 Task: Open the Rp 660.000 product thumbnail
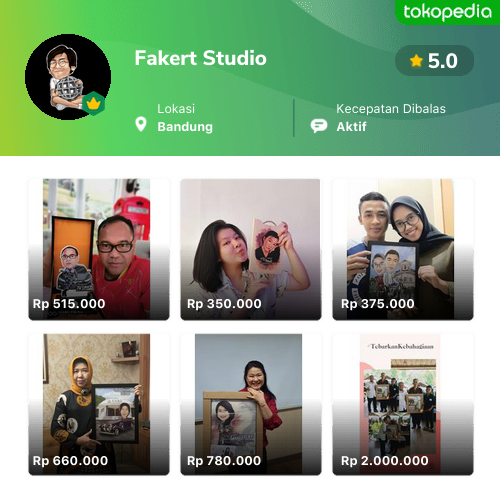99,404
